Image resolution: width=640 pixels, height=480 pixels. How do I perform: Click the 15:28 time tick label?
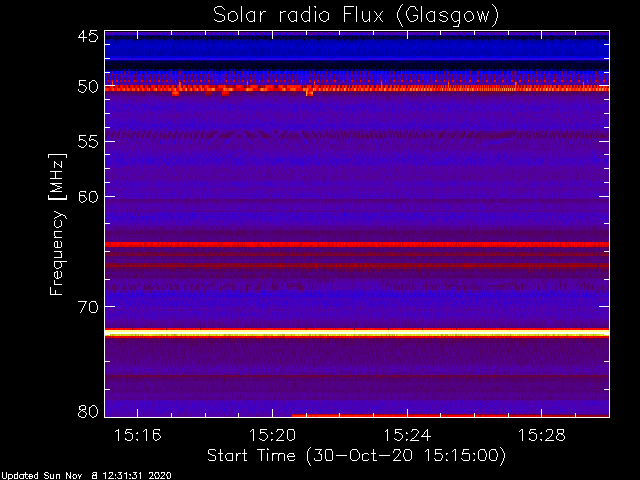542,436
